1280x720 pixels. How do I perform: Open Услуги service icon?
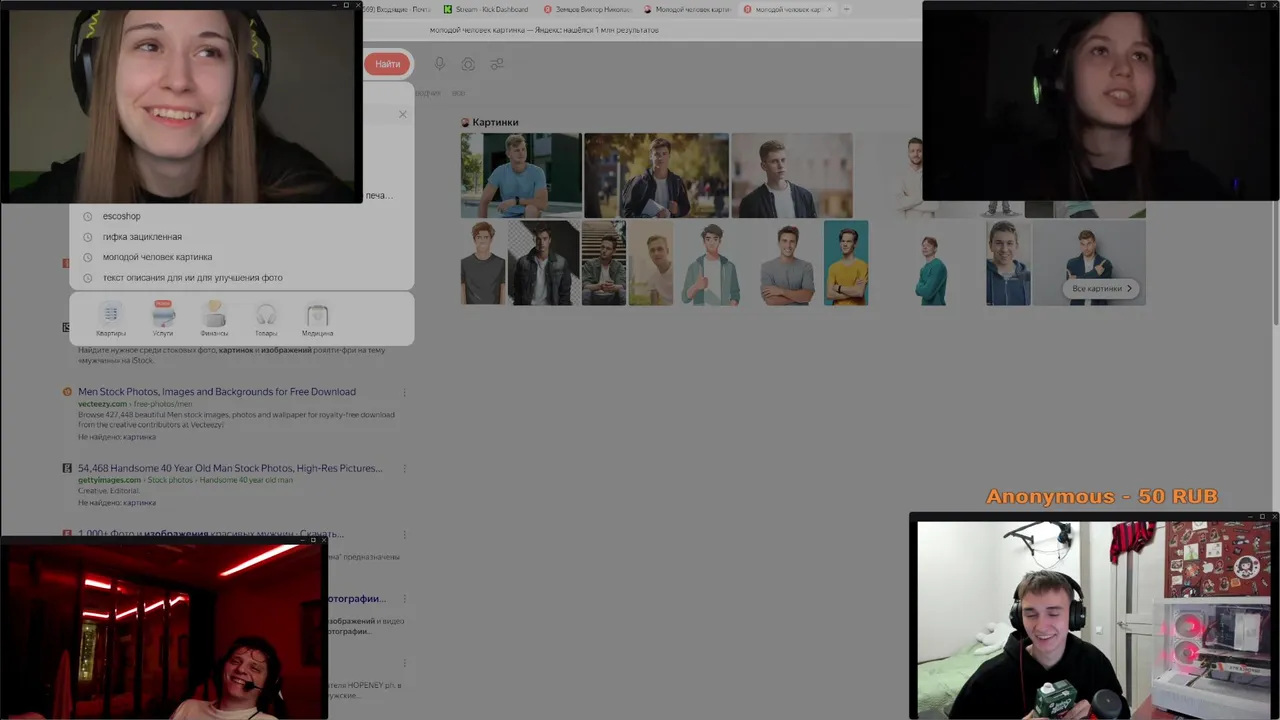coord(163,319)
